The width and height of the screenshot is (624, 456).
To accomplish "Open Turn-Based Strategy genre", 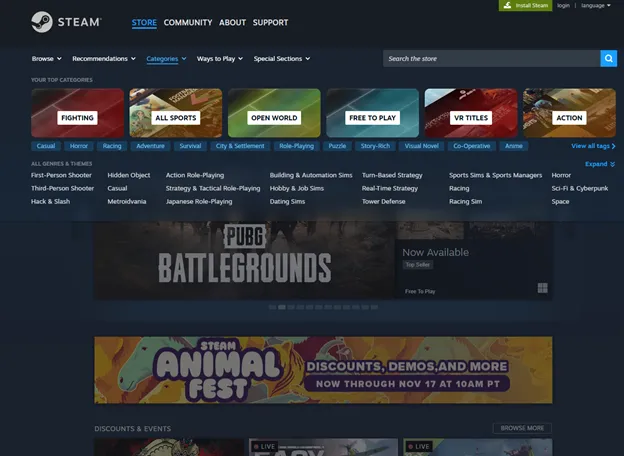I will click(x=392, y=175).
